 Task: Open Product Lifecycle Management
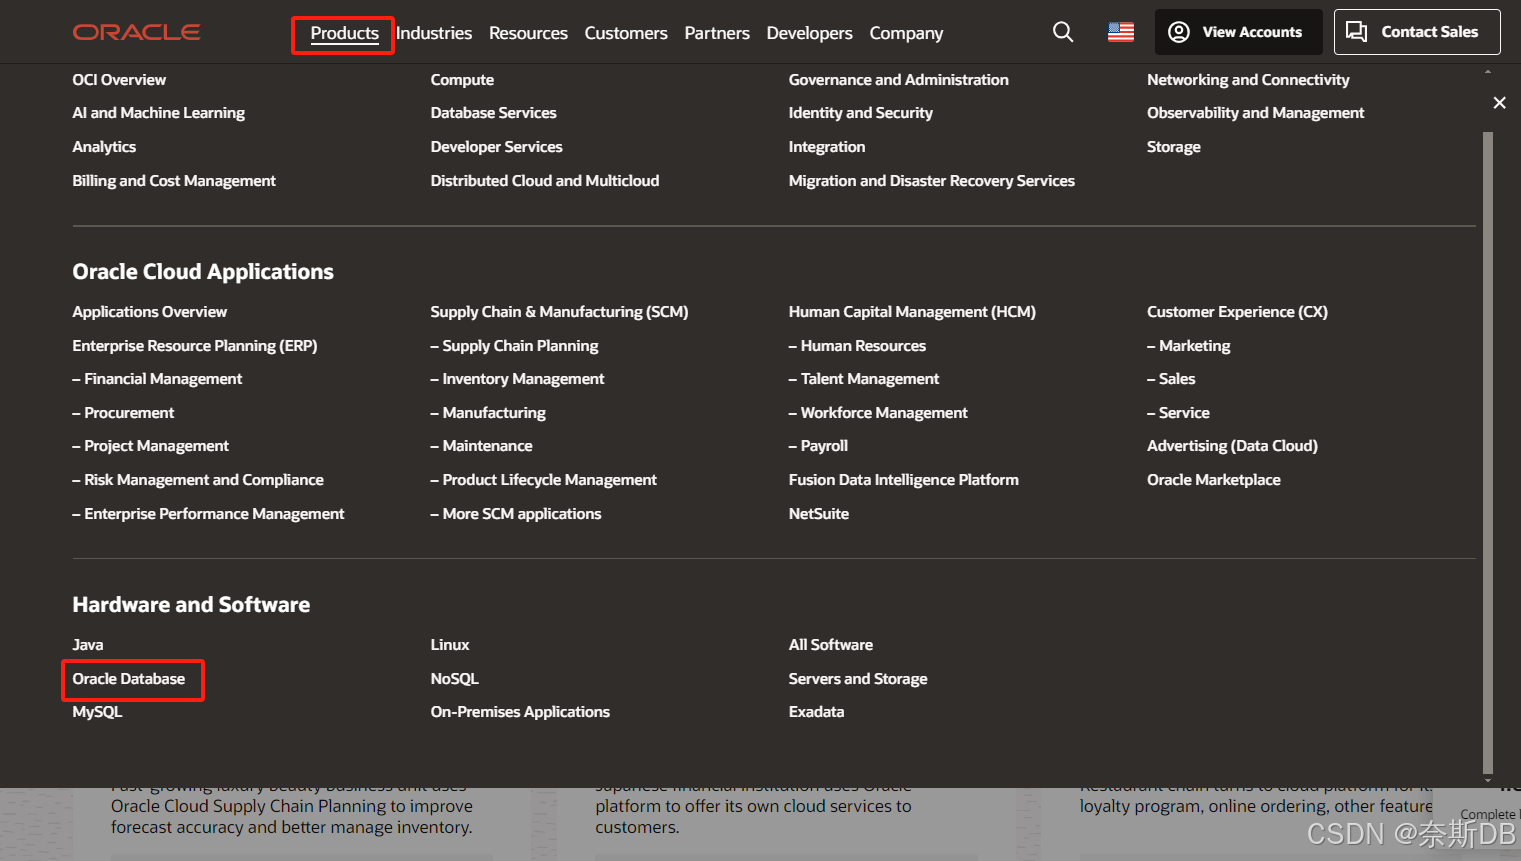tap(543, 480)
